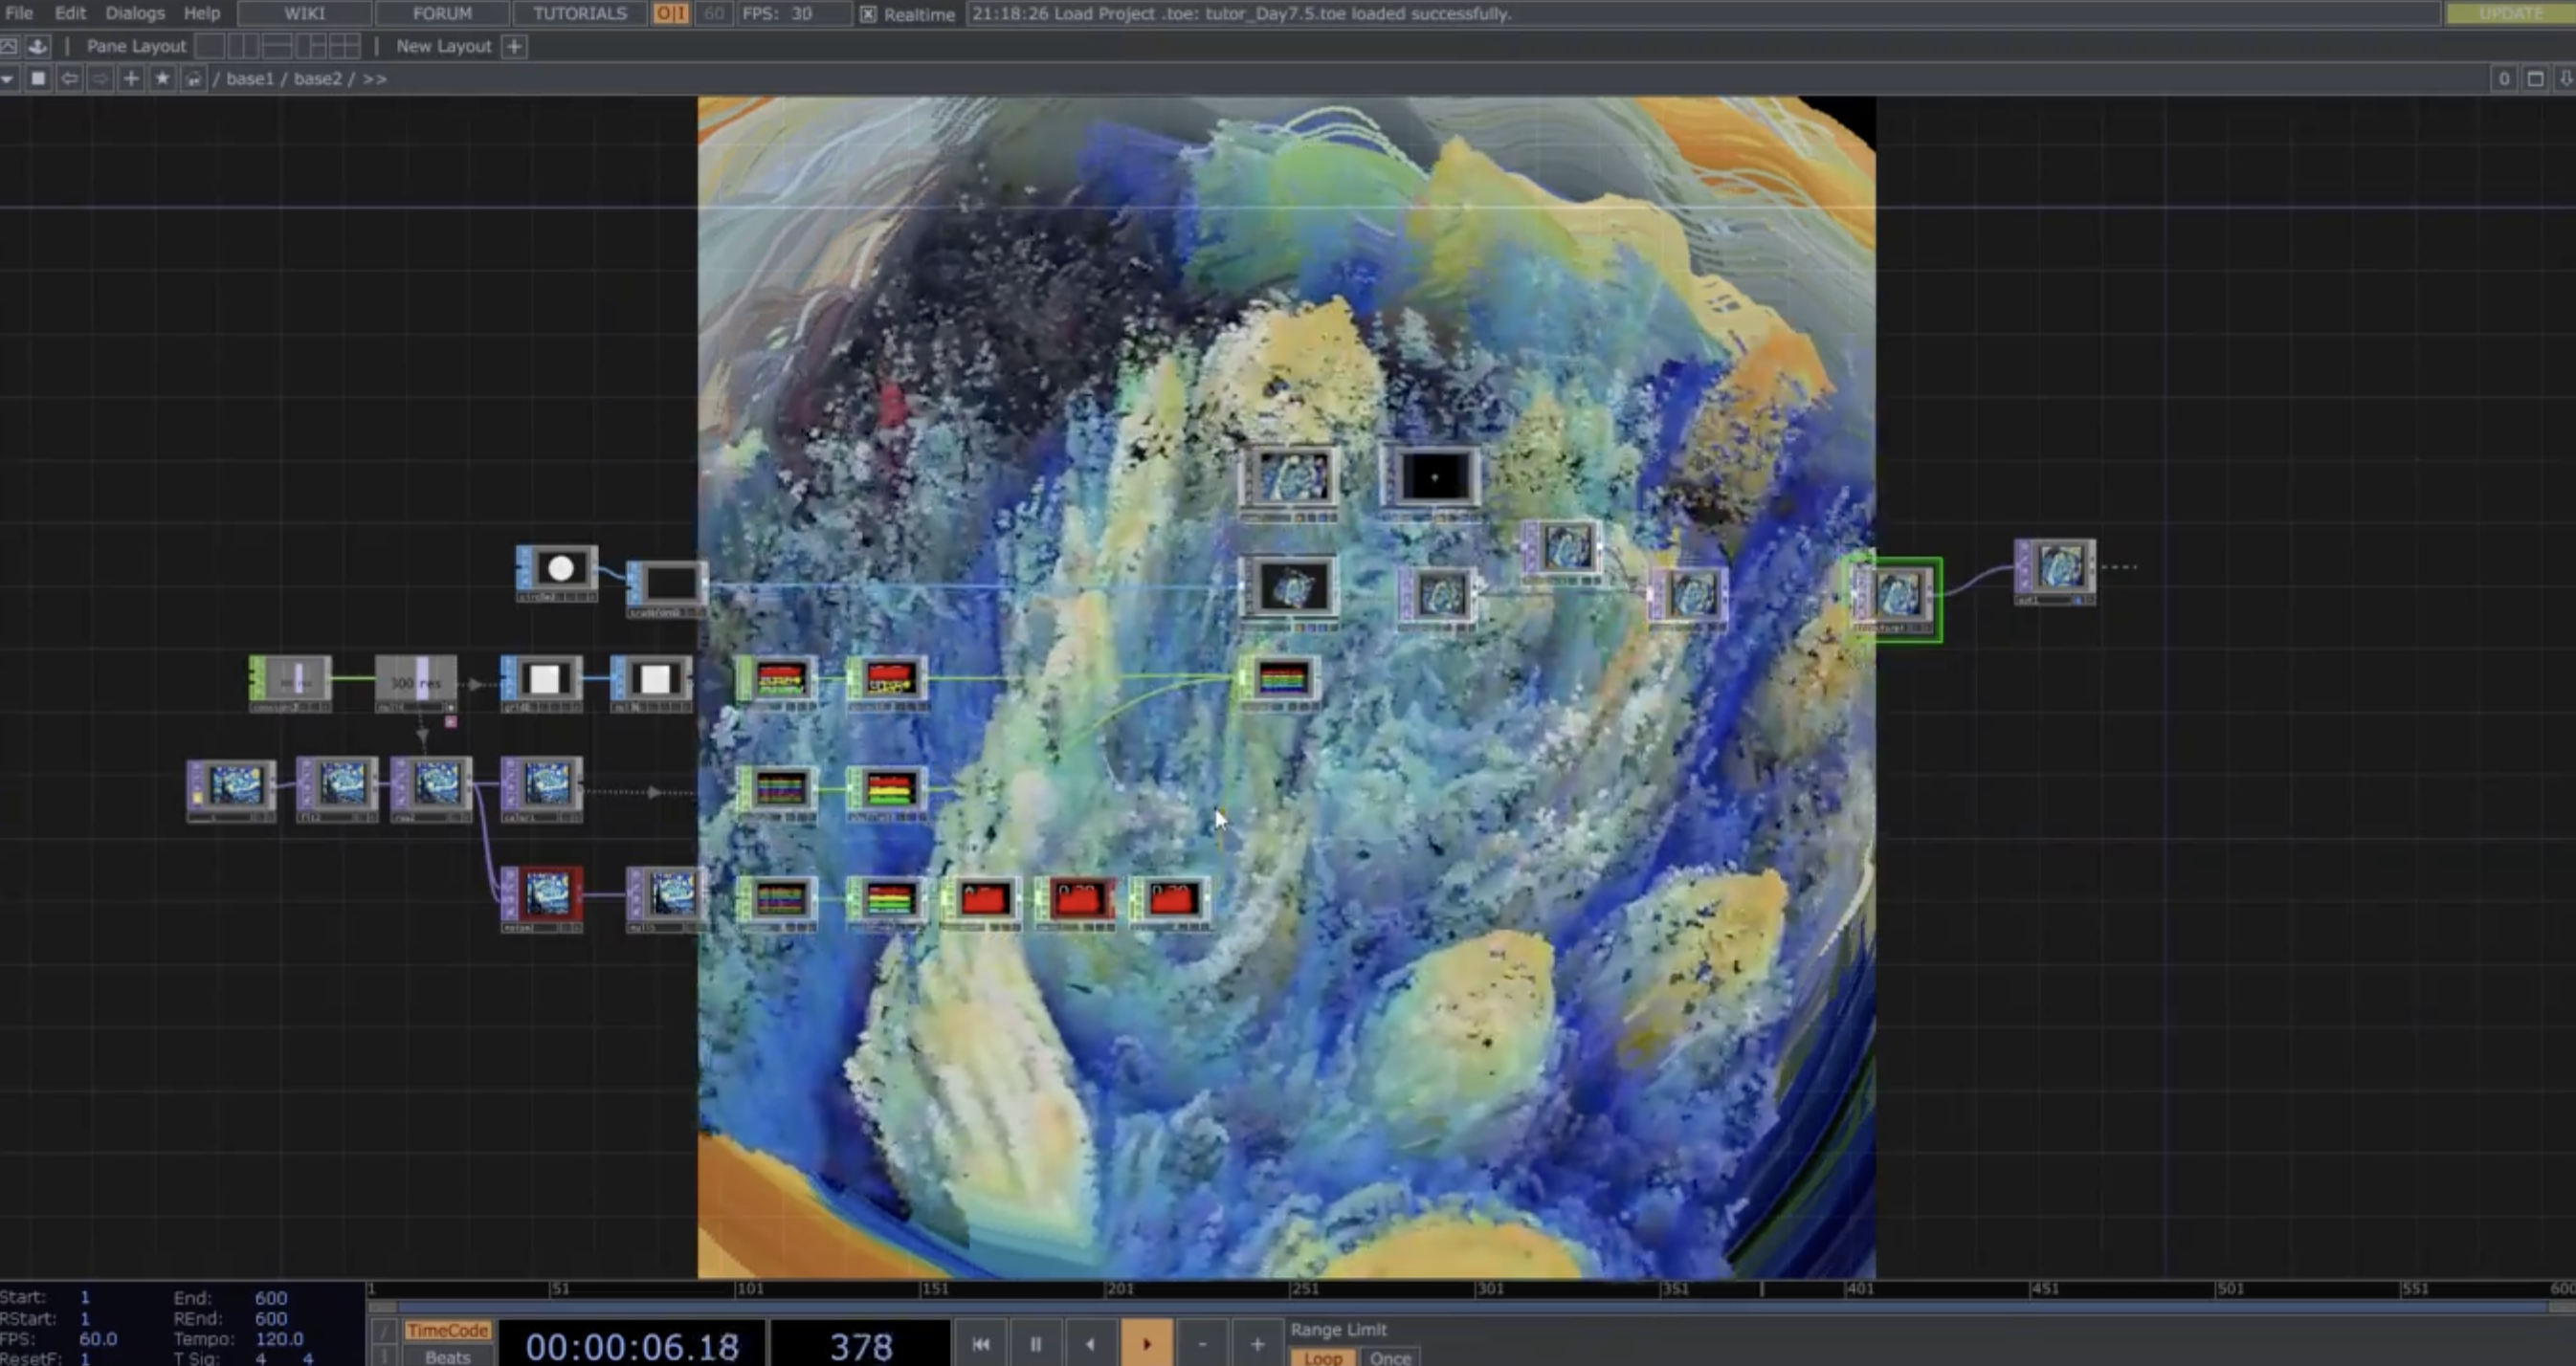This screenshot has width=2576, height=1366.
Task: Select the green-highlighted output node
Action: (1896, 598)
